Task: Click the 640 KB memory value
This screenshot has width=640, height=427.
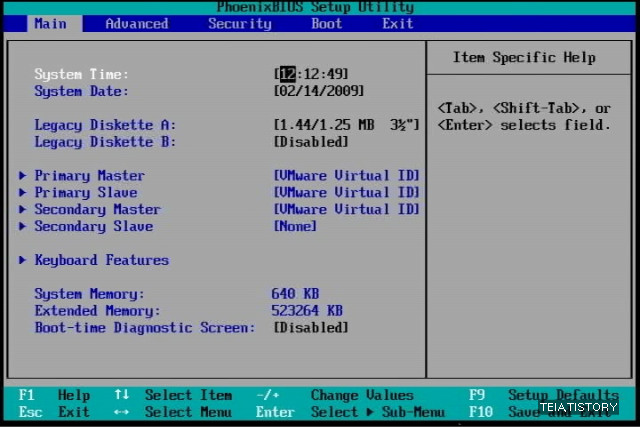Action: [295, 294]
